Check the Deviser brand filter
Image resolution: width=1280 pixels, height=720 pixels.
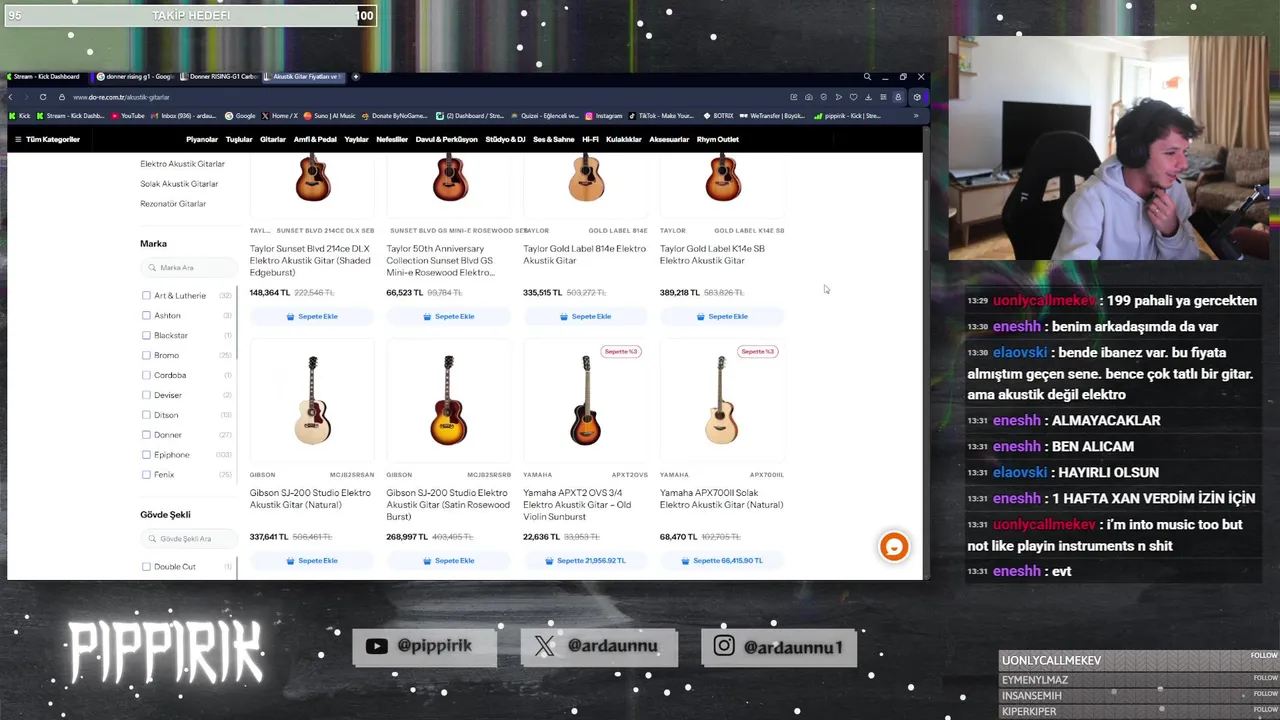146,395
